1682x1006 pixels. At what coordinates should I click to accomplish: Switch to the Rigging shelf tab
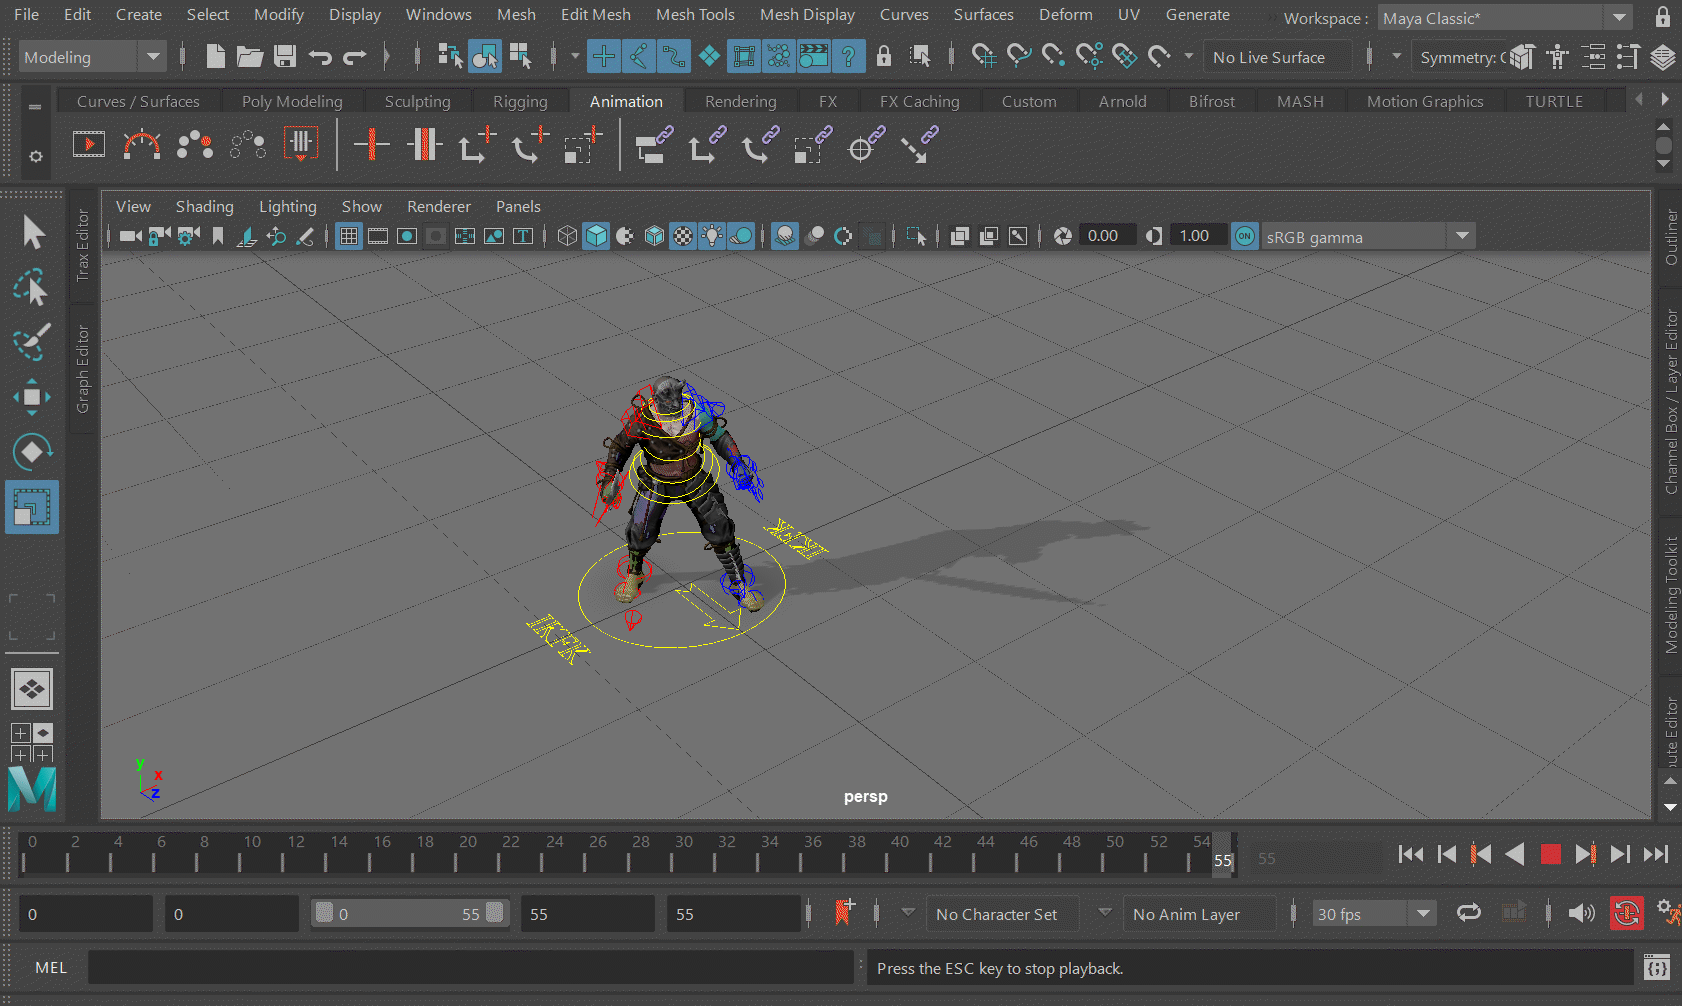[520, 101]
